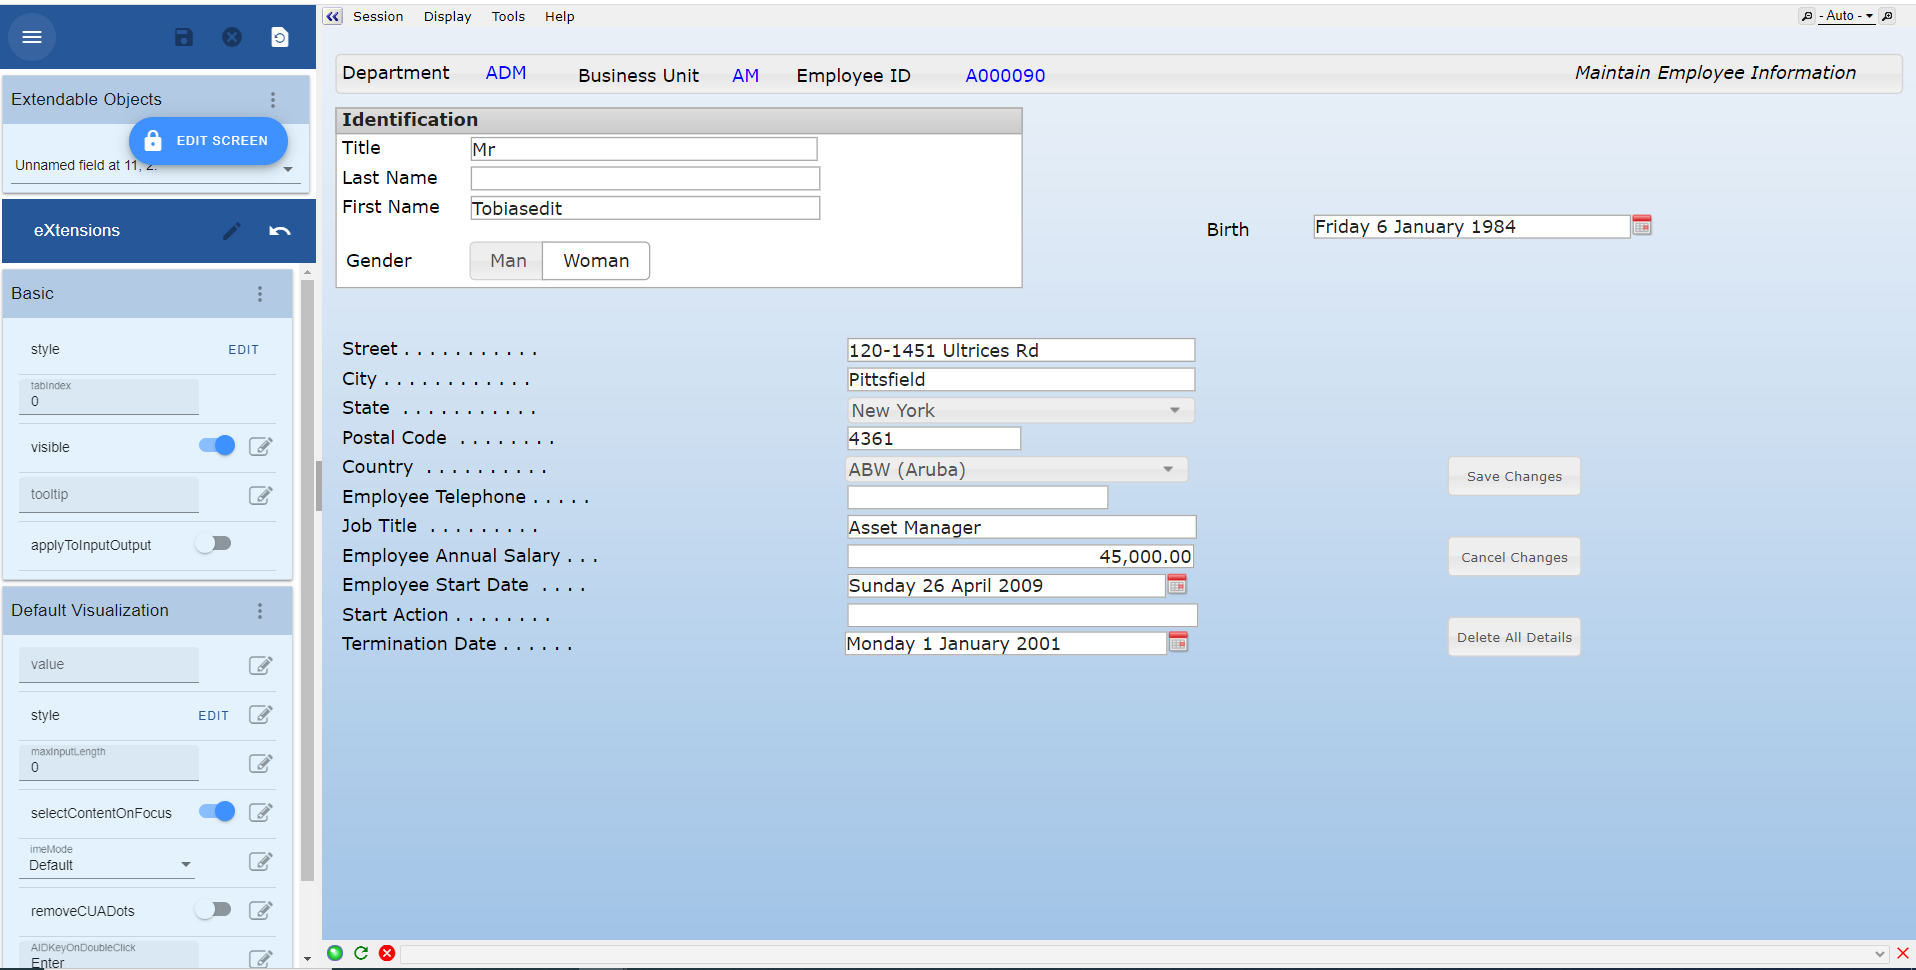Open the Session menu
This screenshot has width=1916, height=970.
click(x=378, y=17)
